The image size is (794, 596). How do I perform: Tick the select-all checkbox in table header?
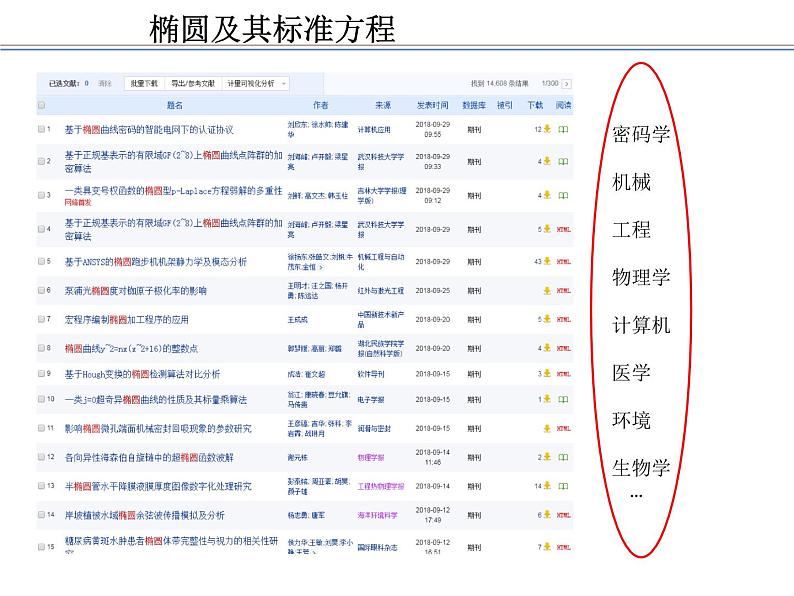click(x=42, y=105)
